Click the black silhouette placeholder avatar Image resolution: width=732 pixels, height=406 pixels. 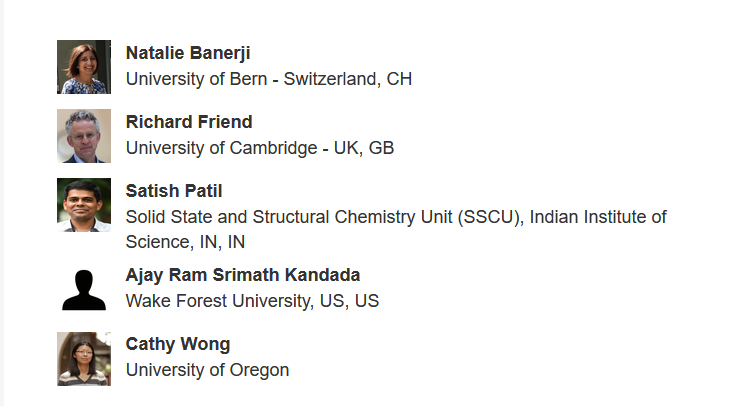84,289
